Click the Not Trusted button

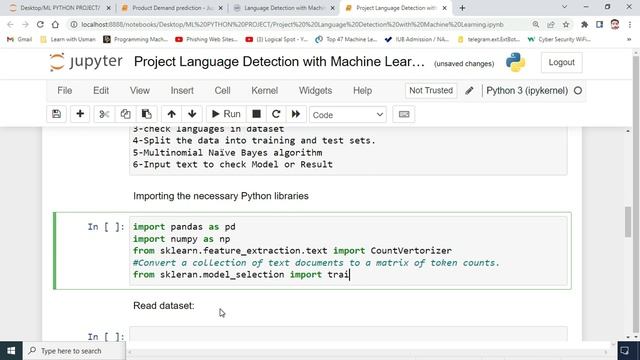click(x=431, y=91)
